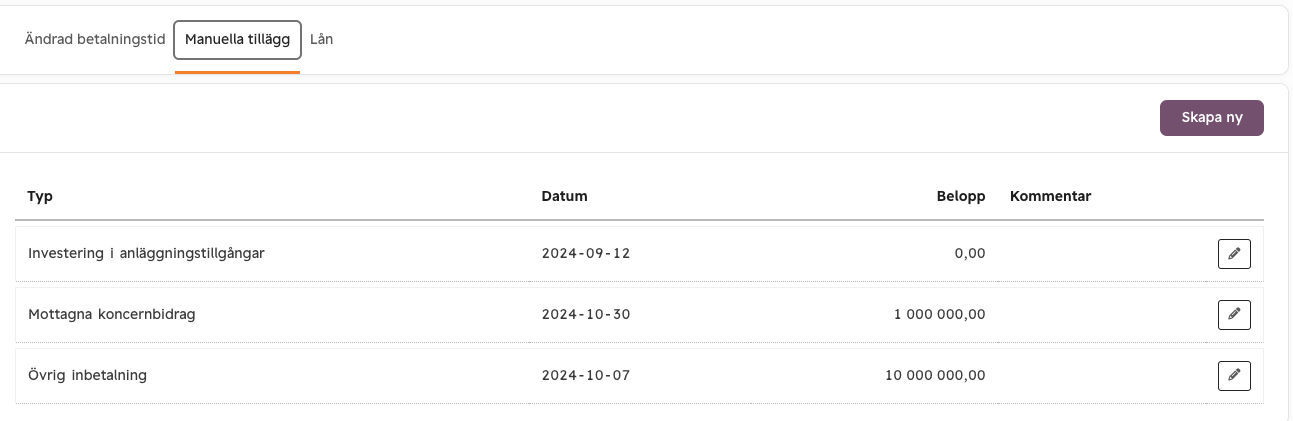Click the Belopp column header
The width and height of the screenshot is (1293, 421).
click(961, 196)
